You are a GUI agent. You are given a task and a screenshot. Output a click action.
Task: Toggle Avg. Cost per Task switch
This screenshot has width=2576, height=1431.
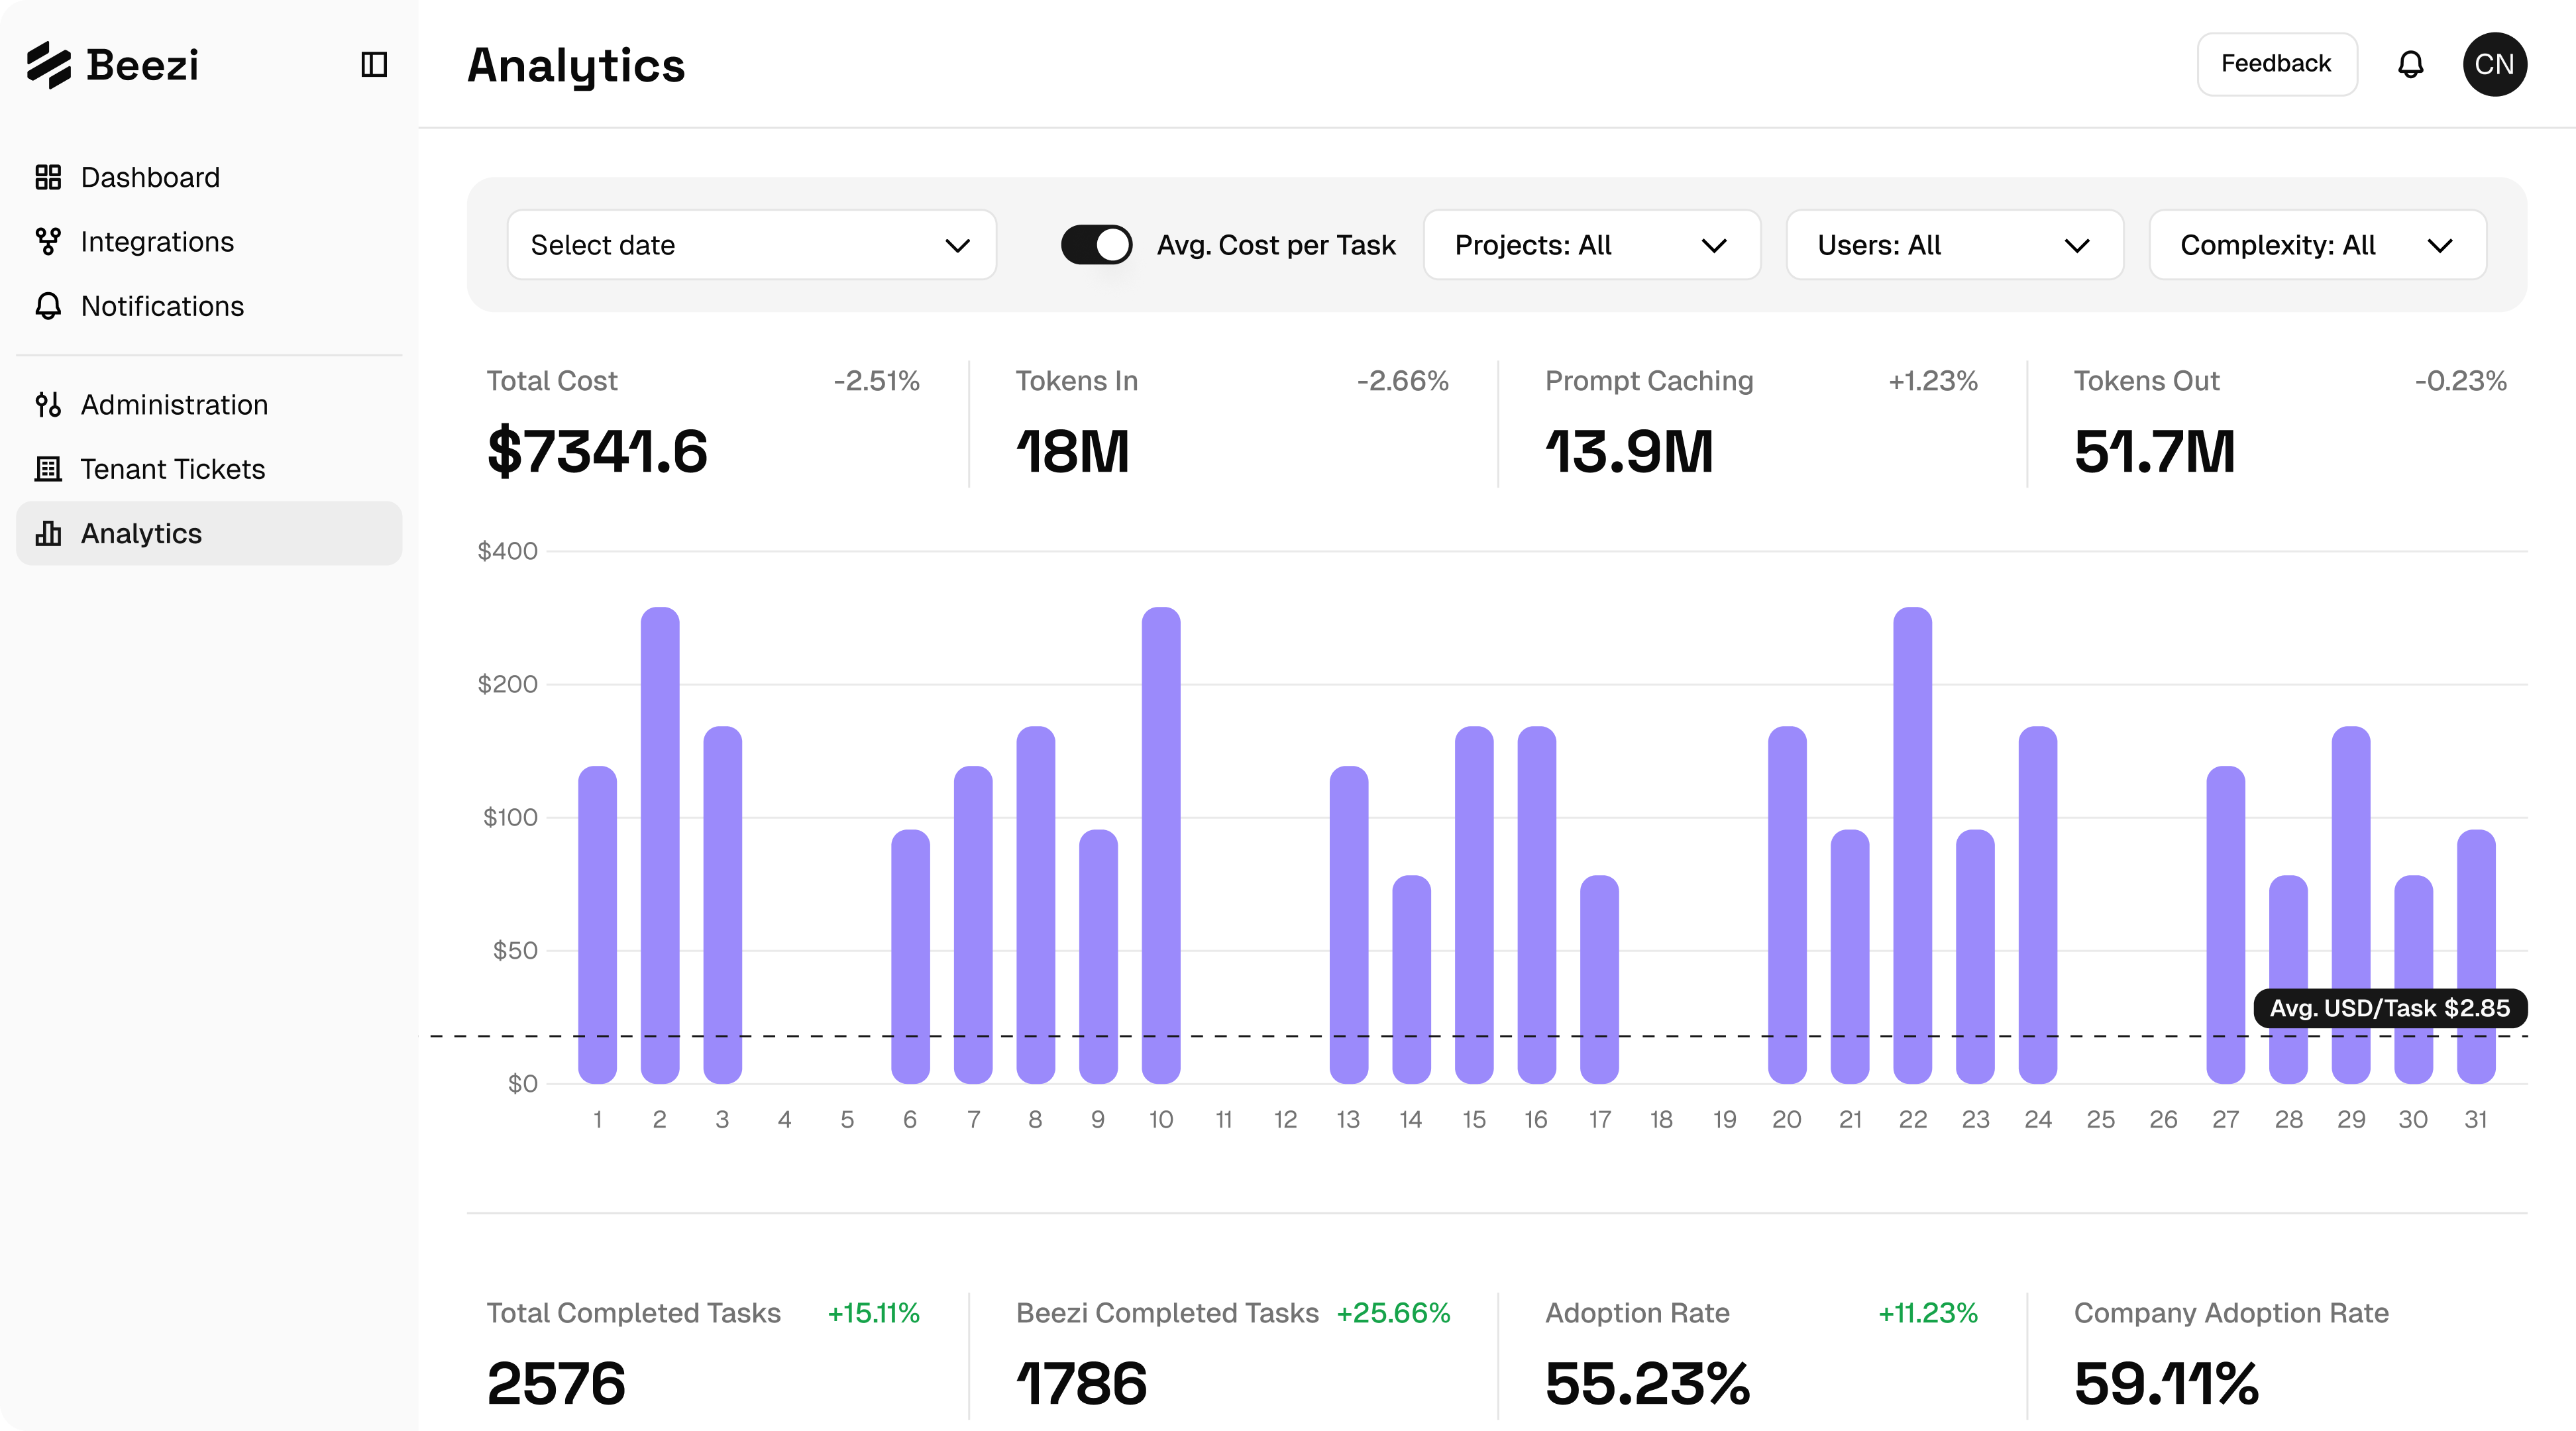point(1096,245)
